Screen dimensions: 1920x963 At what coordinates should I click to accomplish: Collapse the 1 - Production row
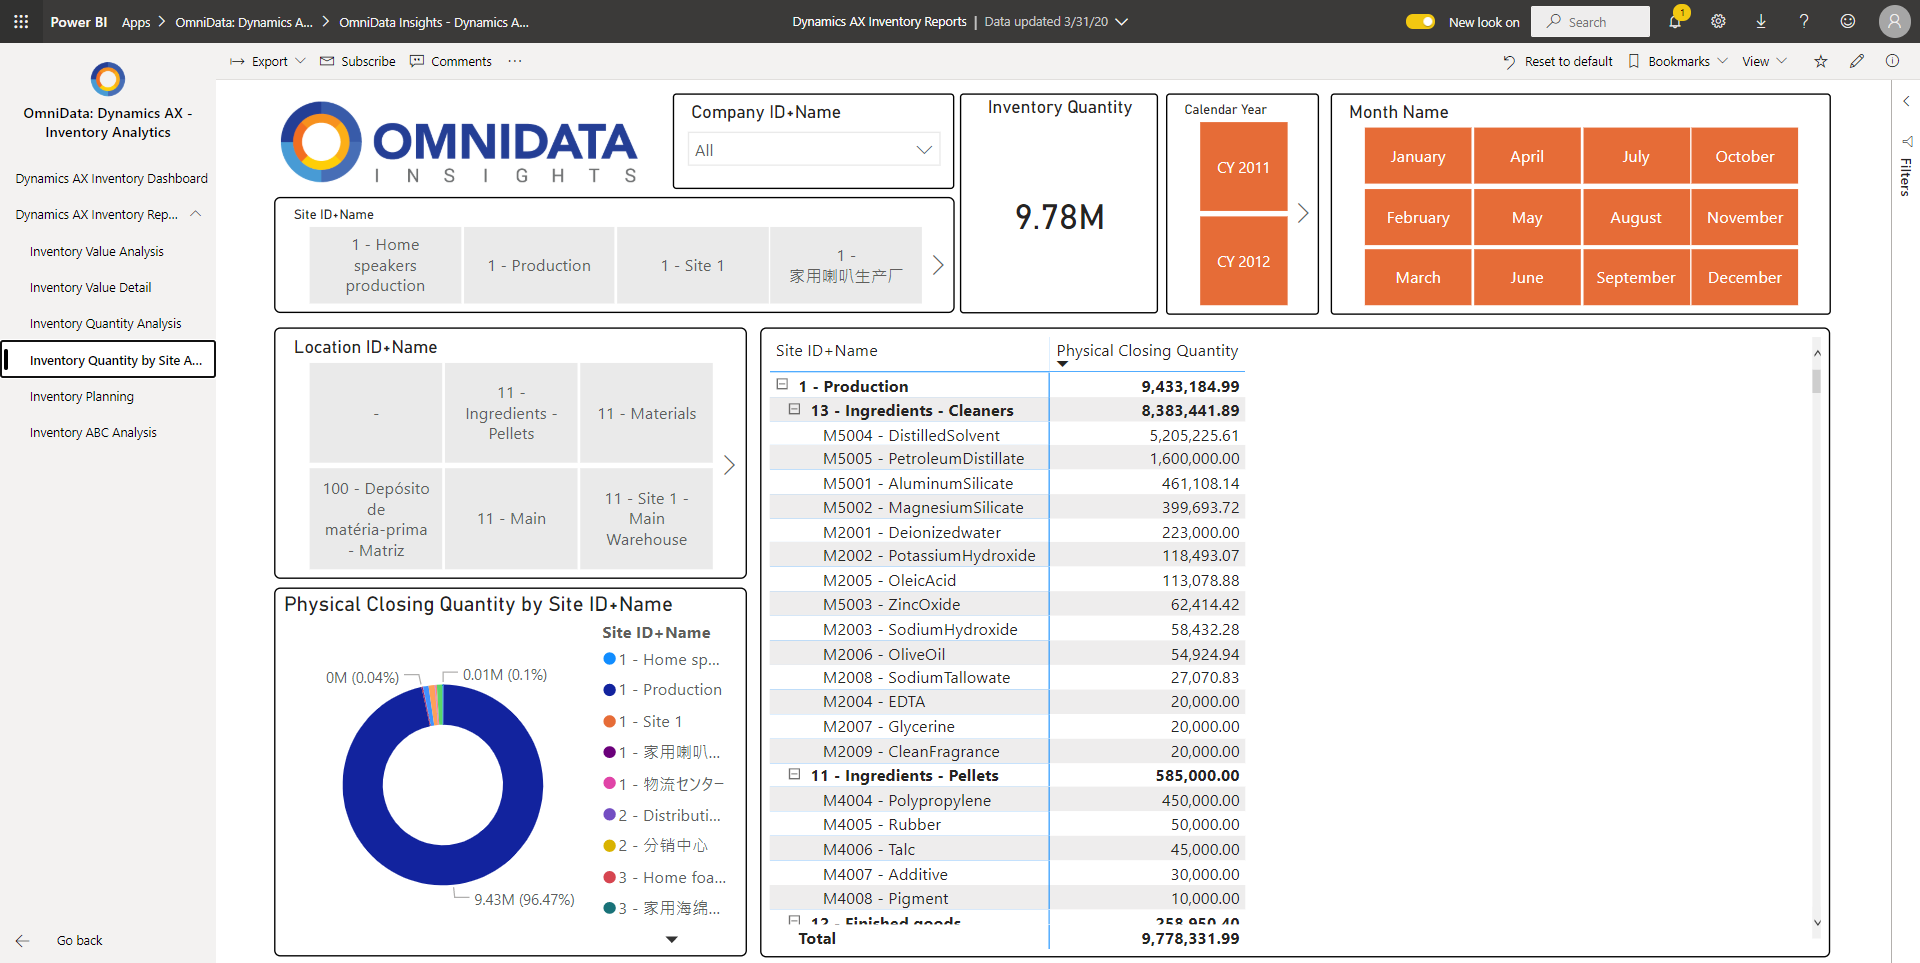(782, 385)
